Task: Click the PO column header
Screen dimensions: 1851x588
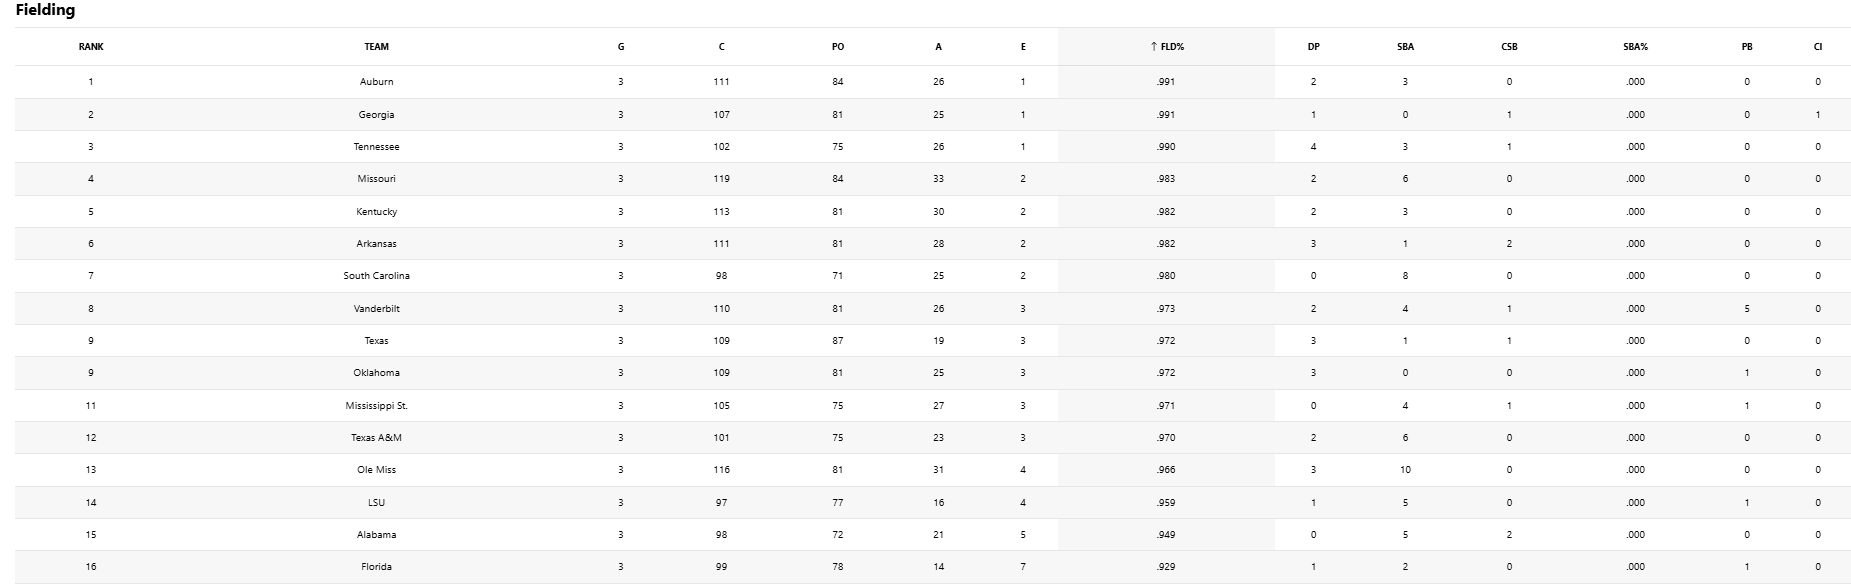Action: [837, 47]
